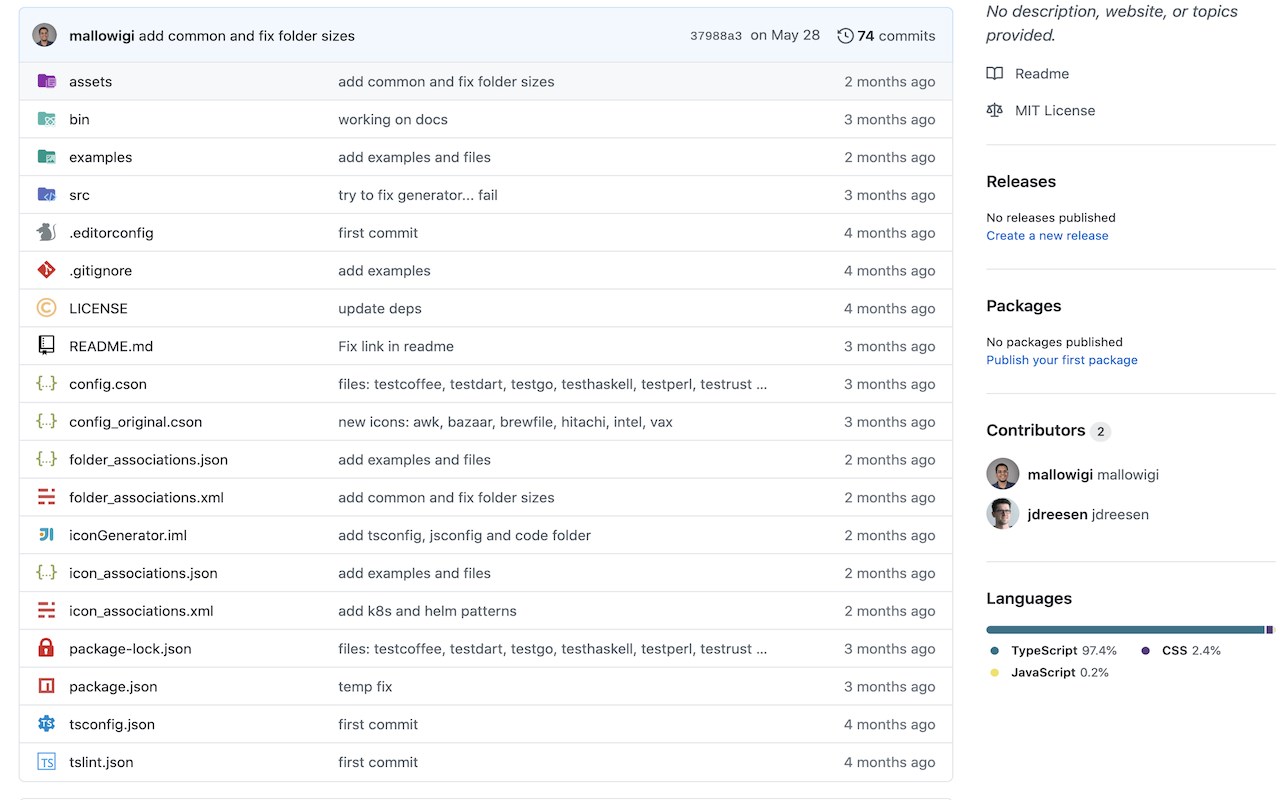Open commit hash 37988a3
The width and height of the screenshot is (1280, 800).
tap(716, 36)
